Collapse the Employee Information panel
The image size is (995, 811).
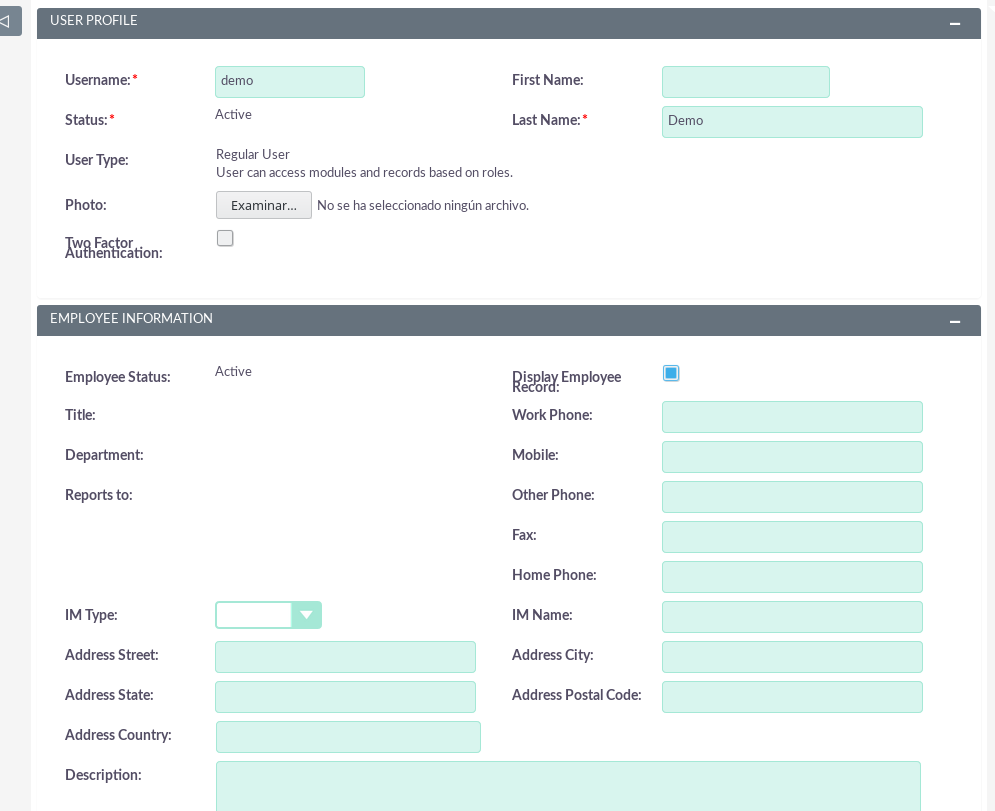tap(955, 321)
